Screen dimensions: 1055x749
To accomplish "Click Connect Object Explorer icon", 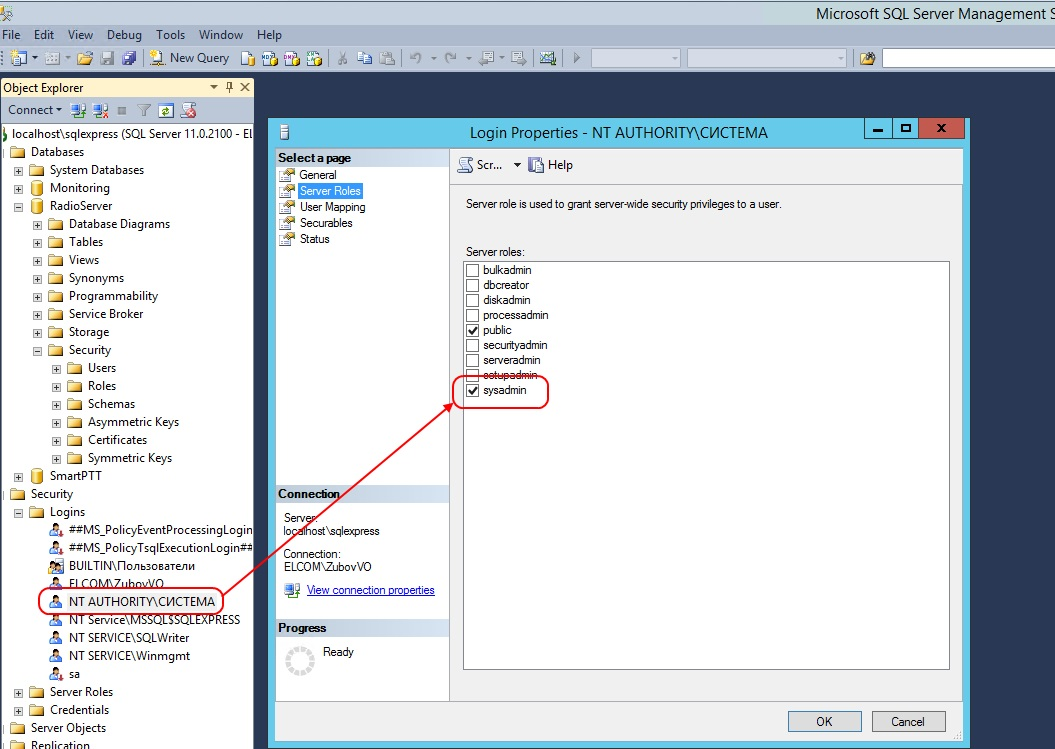I will click(78, 110).
